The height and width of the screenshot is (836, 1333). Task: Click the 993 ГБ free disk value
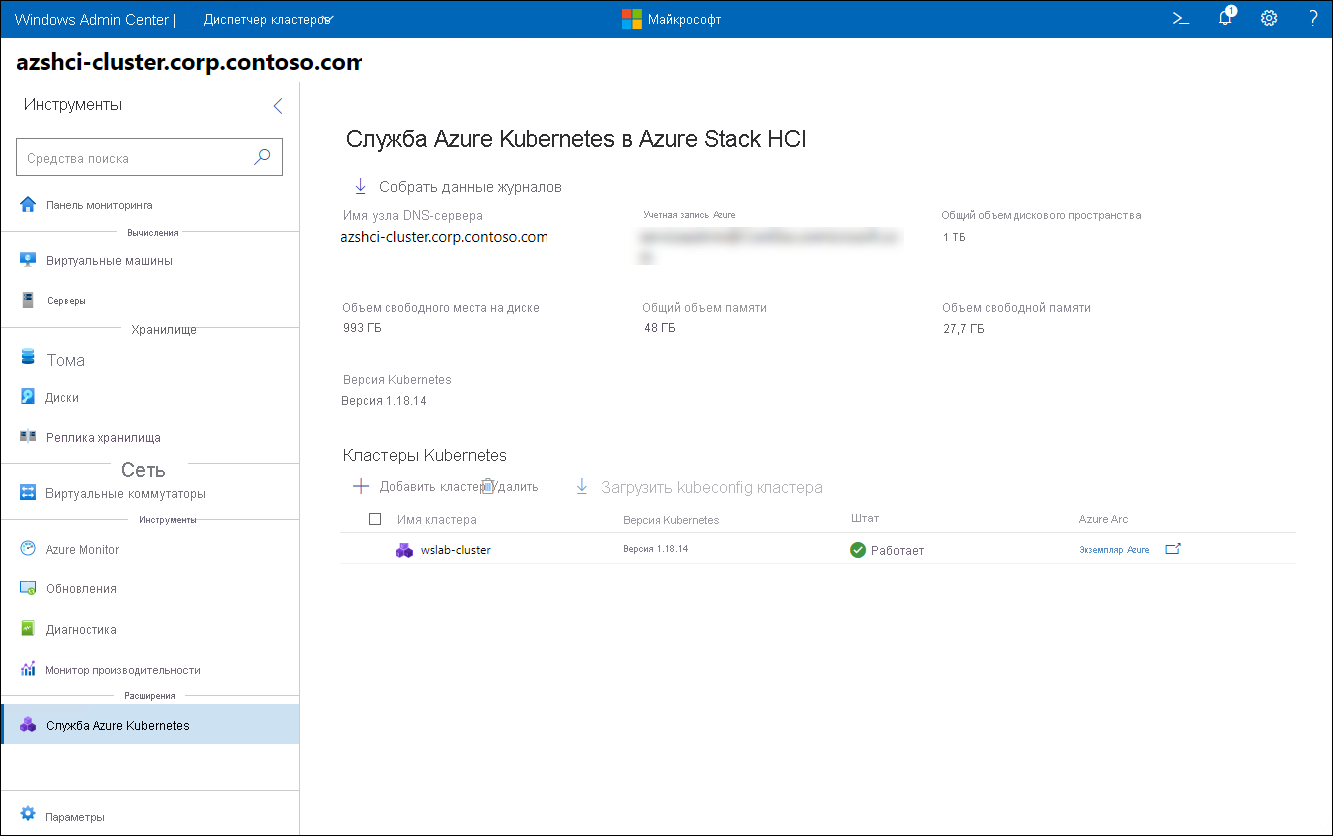coord(362,327)
